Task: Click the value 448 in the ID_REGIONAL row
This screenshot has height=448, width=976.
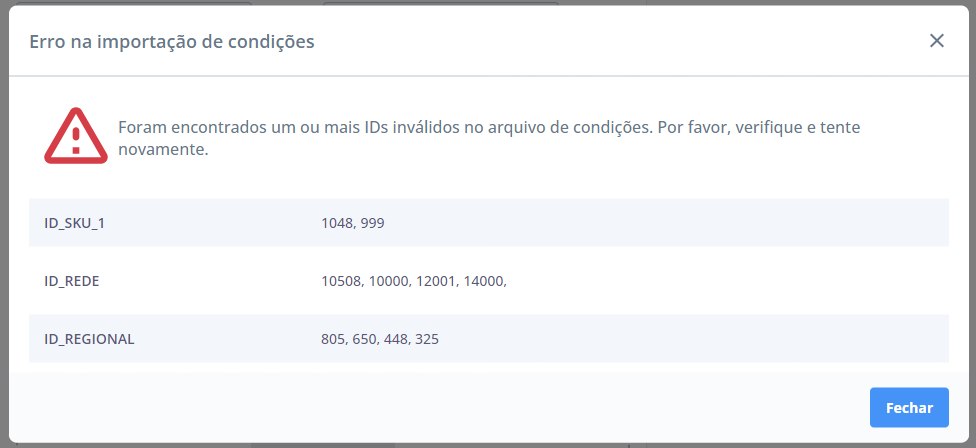Action: pos(396,339)
